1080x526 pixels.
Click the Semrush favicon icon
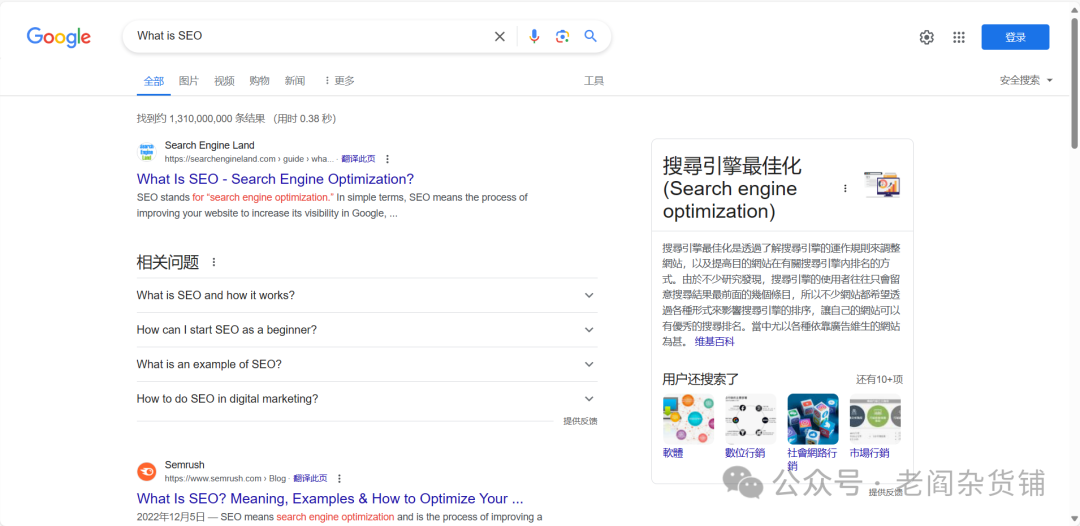point(147,471)
